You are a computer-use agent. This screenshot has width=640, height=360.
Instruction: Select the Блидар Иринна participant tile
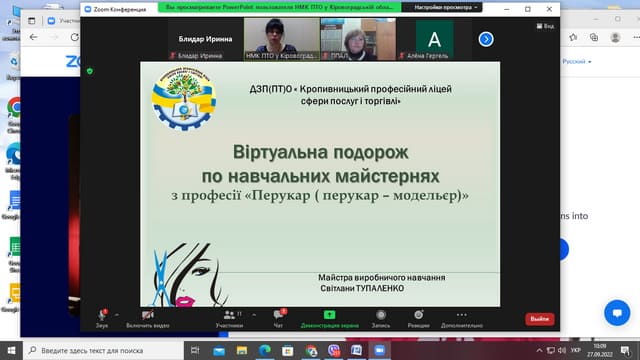click(x=205, y=39)
